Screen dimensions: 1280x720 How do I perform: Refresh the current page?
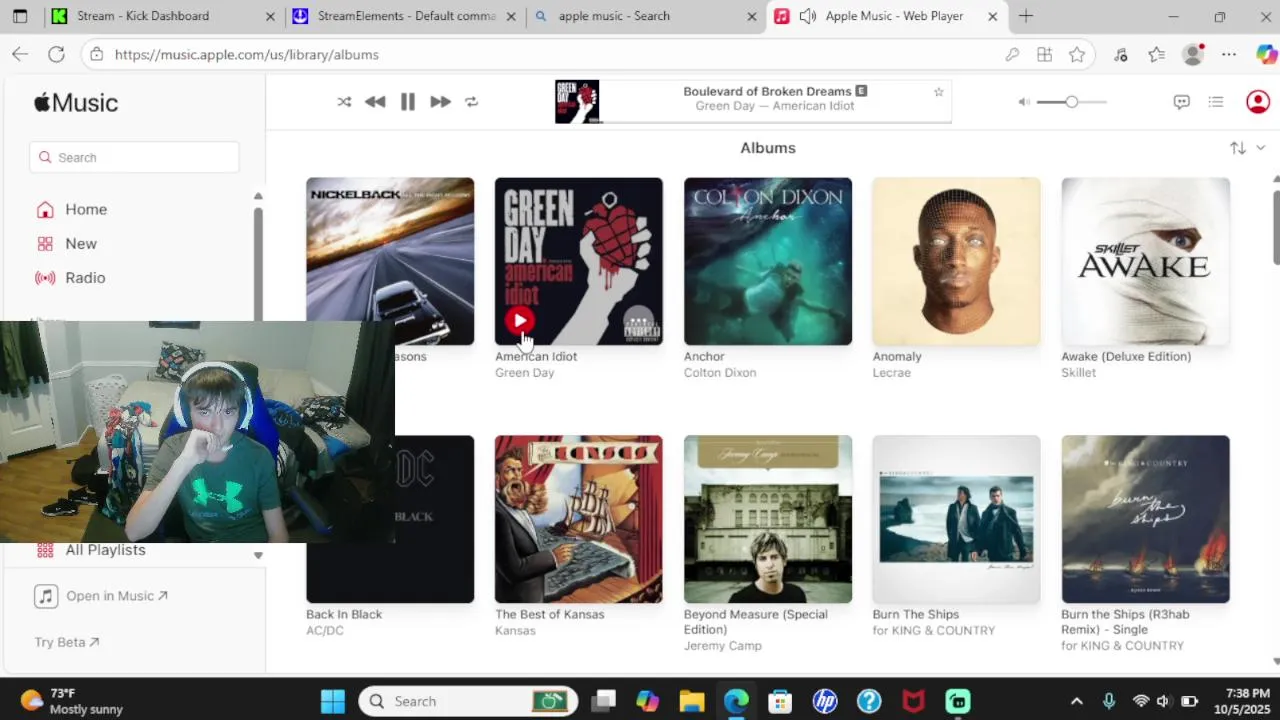point(56,55)
